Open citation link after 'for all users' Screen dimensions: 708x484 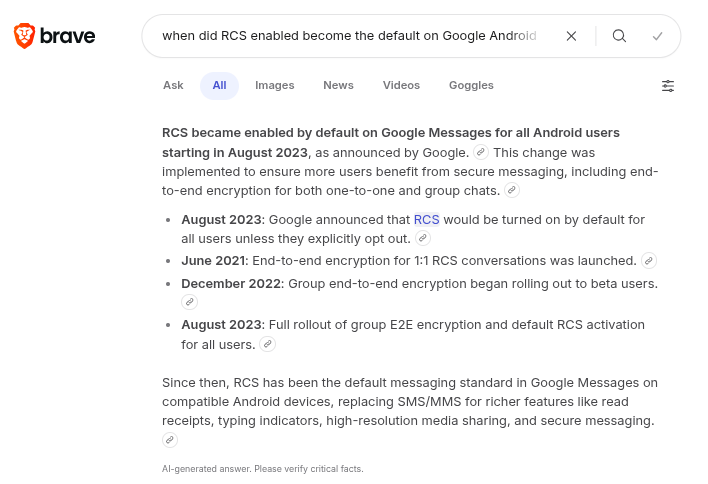pos(267,345)
